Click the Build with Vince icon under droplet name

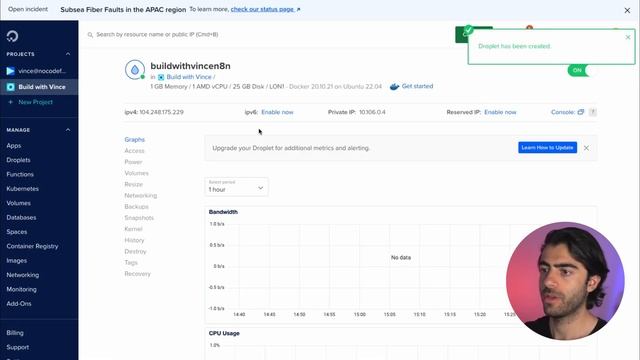click(161, 77)
